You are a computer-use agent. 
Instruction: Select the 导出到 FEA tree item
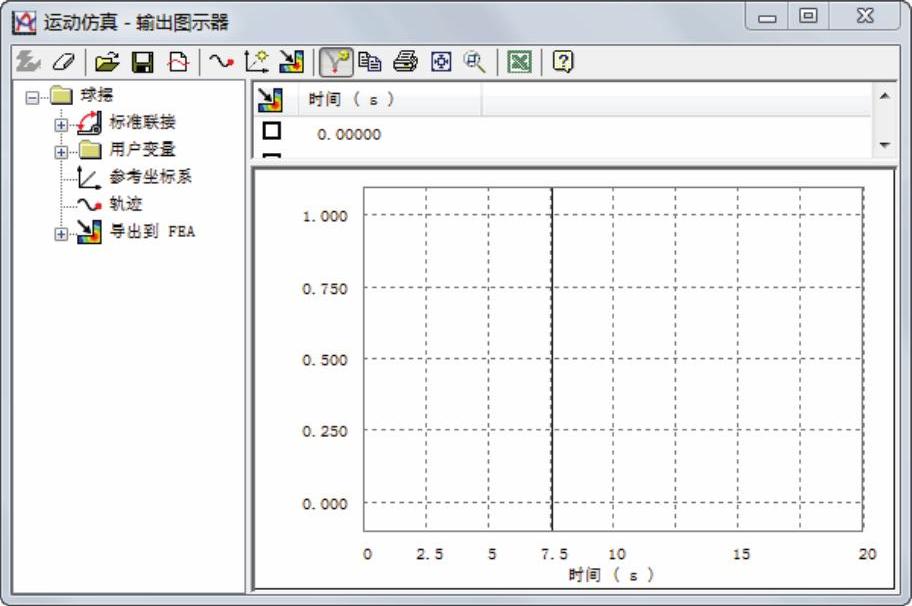point(152,231)
